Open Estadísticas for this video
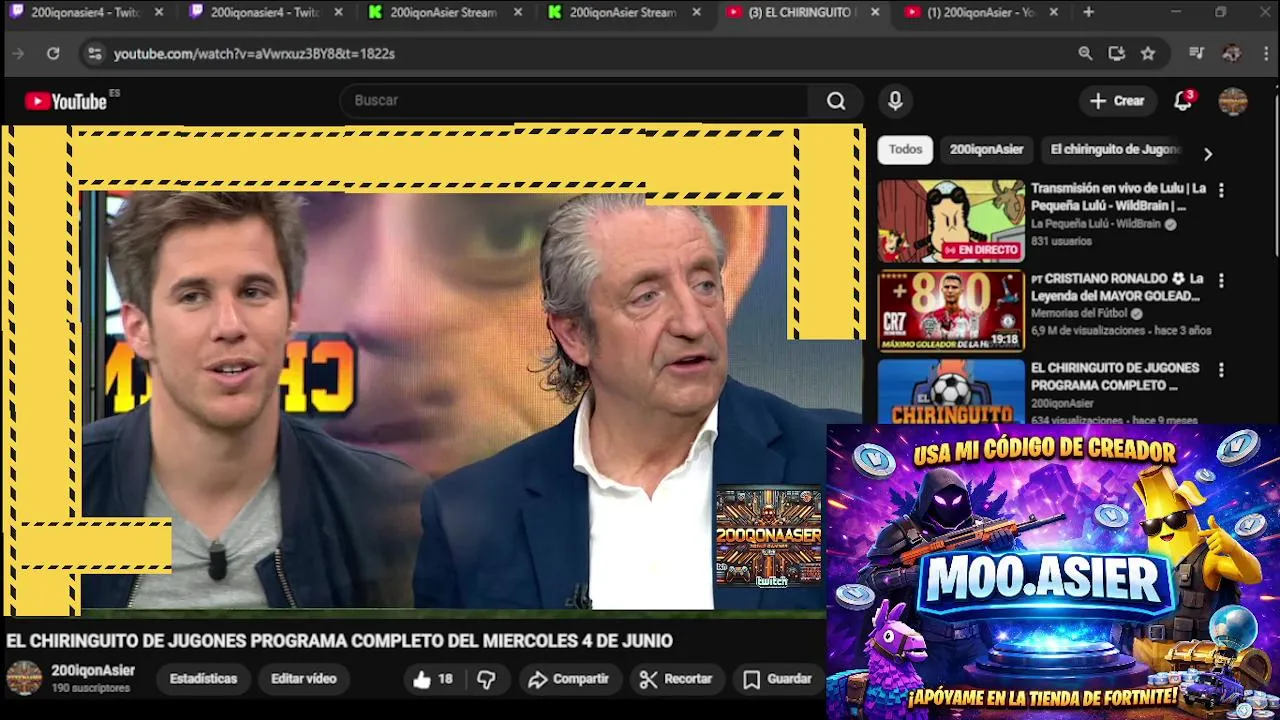 point(203,679)
